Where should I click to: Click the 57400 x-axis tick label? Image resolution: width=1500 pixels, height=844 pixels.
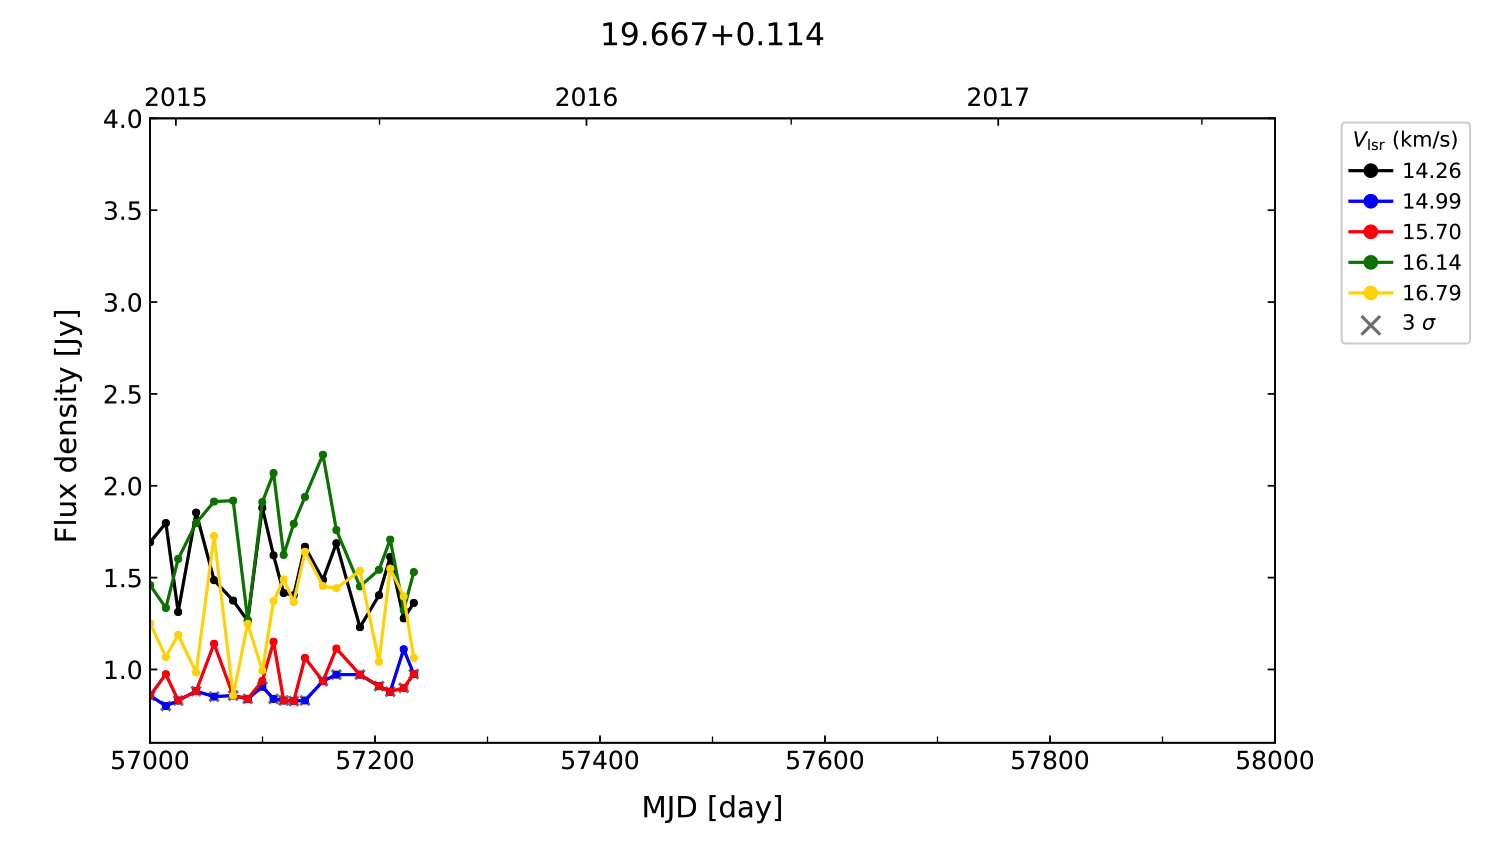point(599,761)
